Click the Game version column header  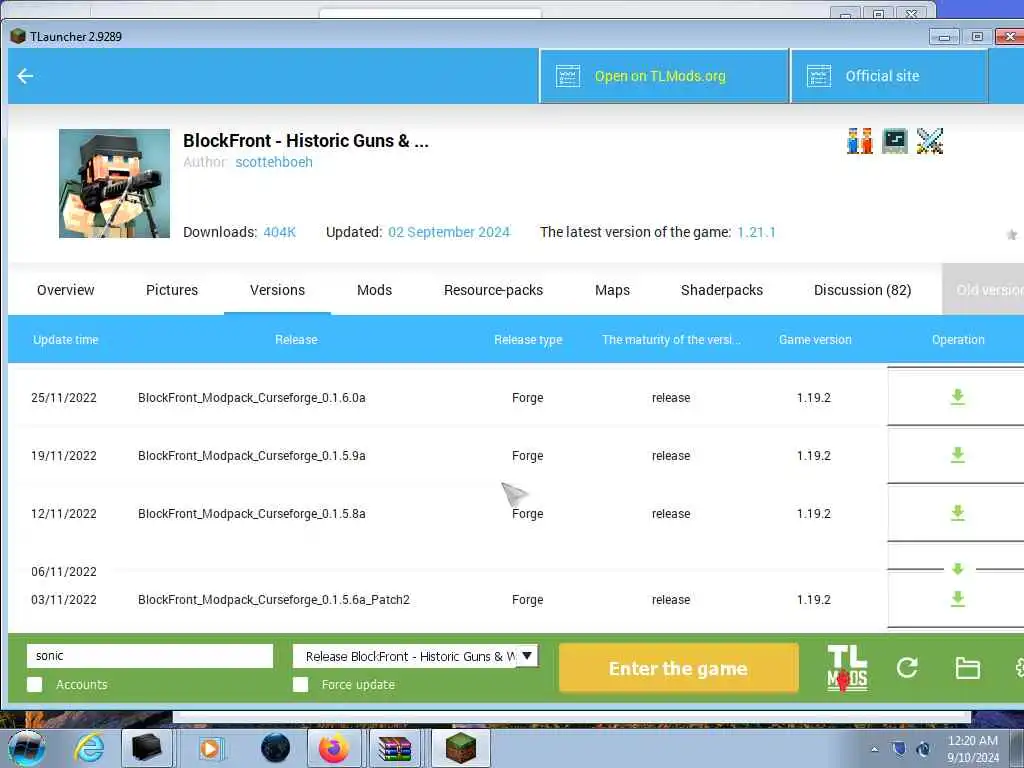pos(815,340)
